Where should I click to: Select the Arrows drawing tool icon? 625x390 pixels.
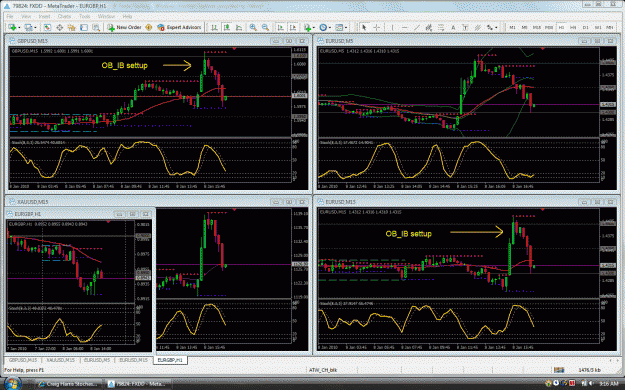click(489, 28)
